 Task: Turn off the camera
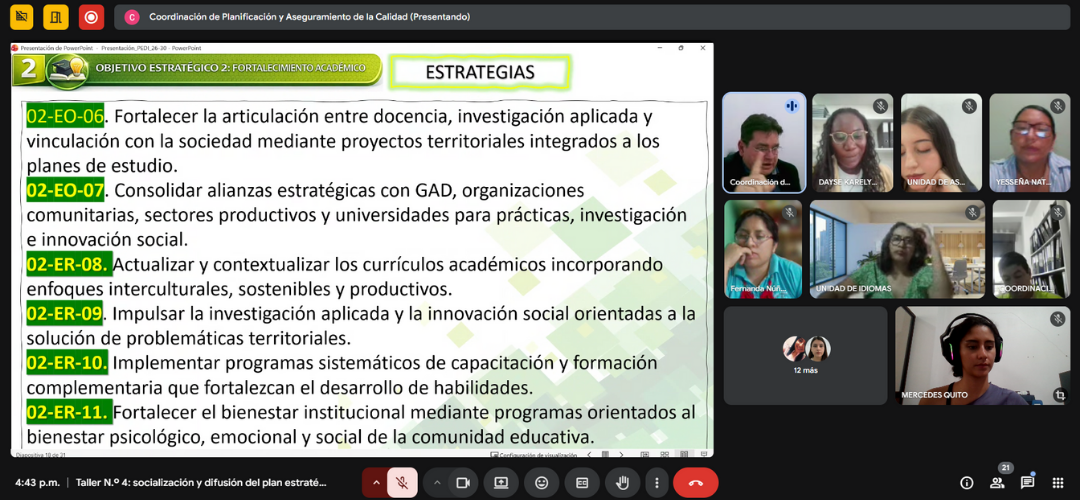click(463, 483)
